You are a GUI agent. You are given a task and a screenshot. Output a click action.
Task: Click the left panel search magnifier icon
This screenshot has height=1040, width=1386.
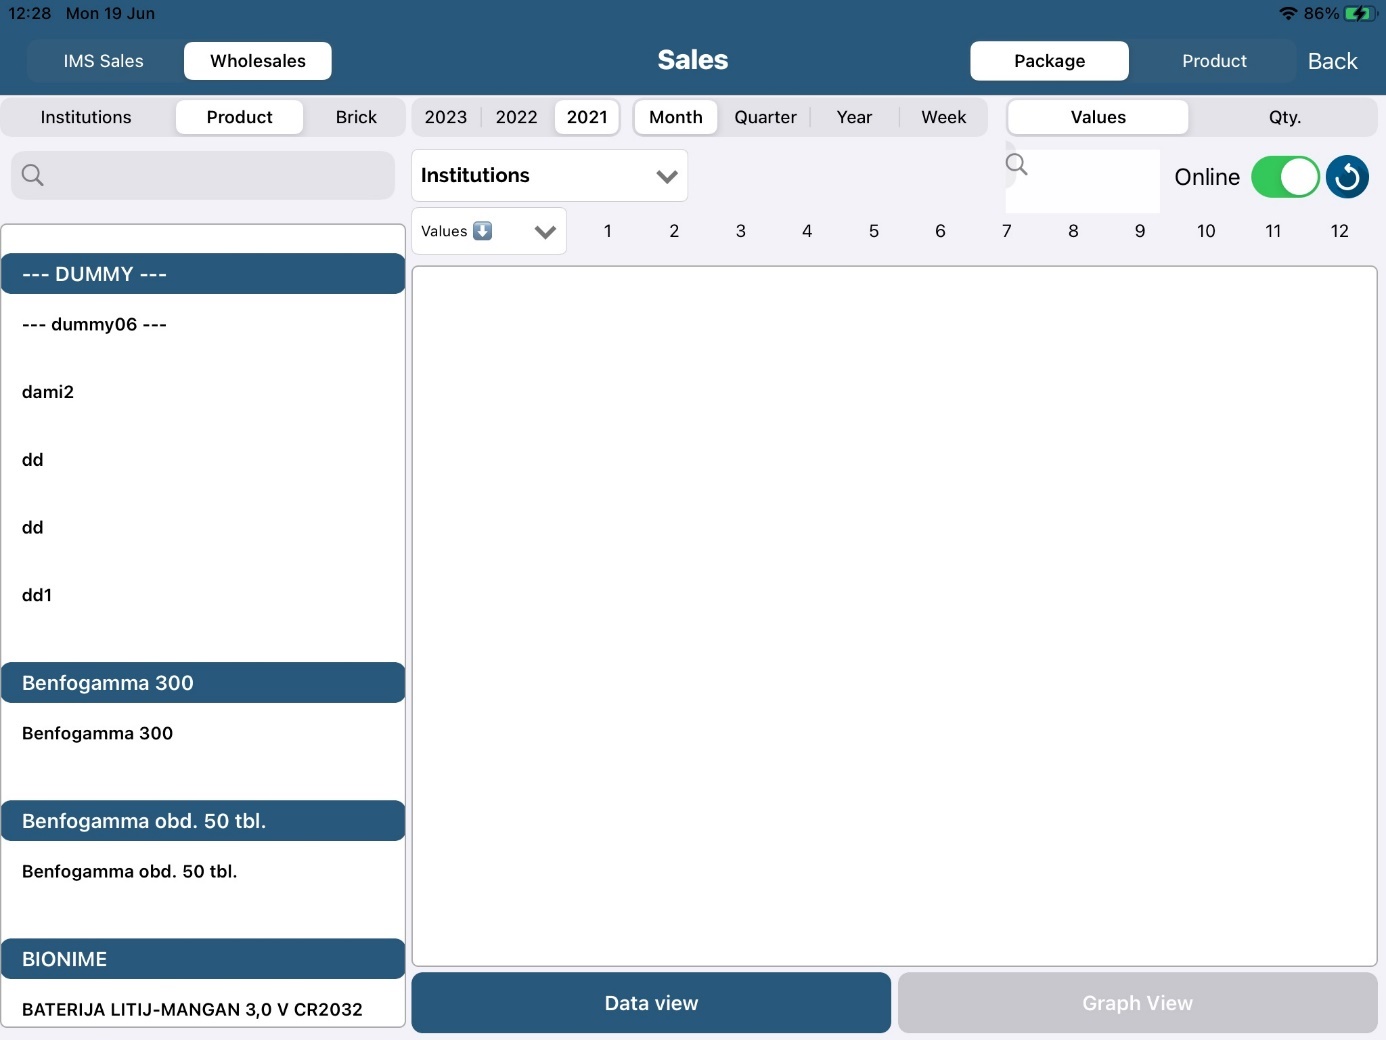point(33,176)
